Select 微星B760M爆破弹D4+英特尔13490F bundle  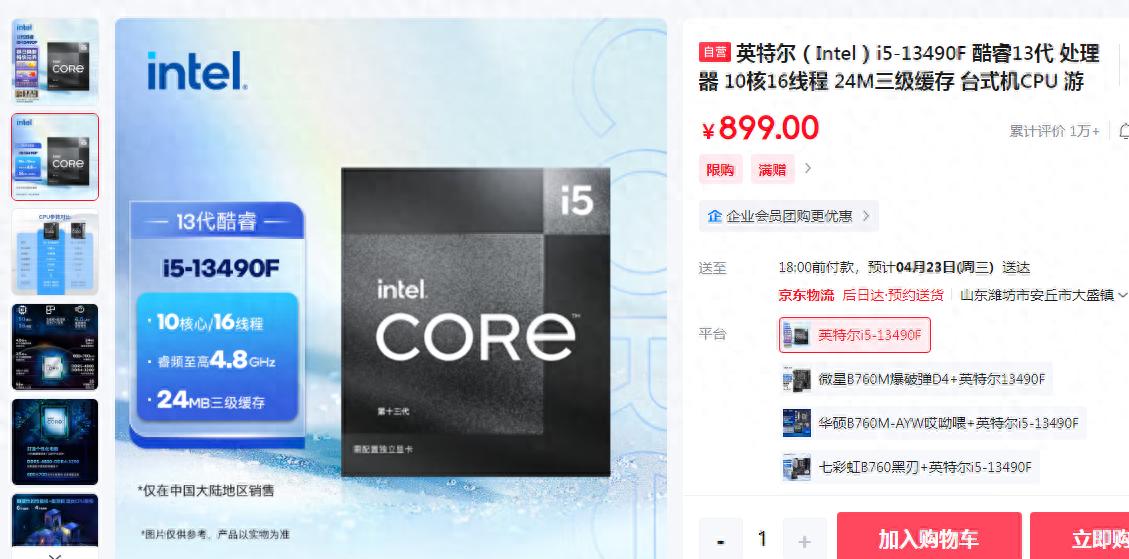click(916, 379)
